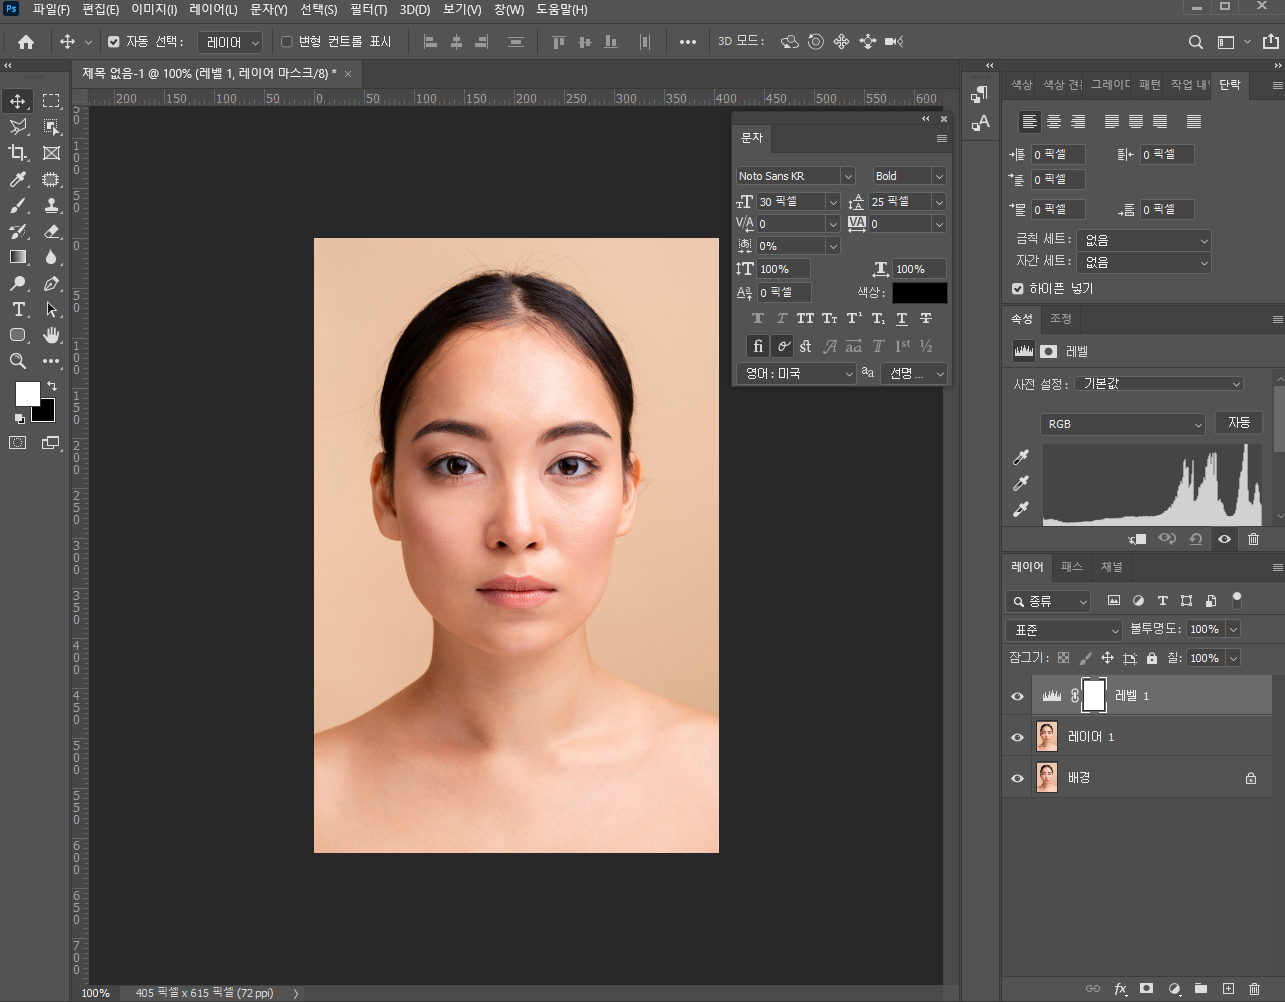Open the text color swatch

(x=919, y=293)
